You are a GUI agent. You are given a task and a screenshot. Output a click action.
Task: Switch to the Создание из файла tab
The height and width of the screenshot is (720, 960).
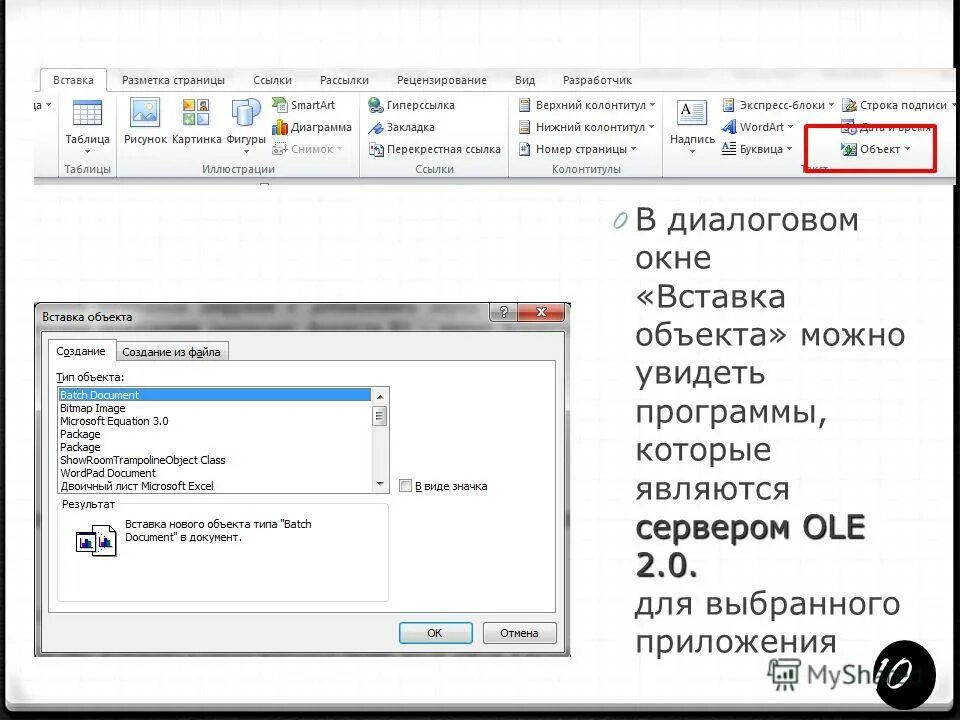click(174, 351)
